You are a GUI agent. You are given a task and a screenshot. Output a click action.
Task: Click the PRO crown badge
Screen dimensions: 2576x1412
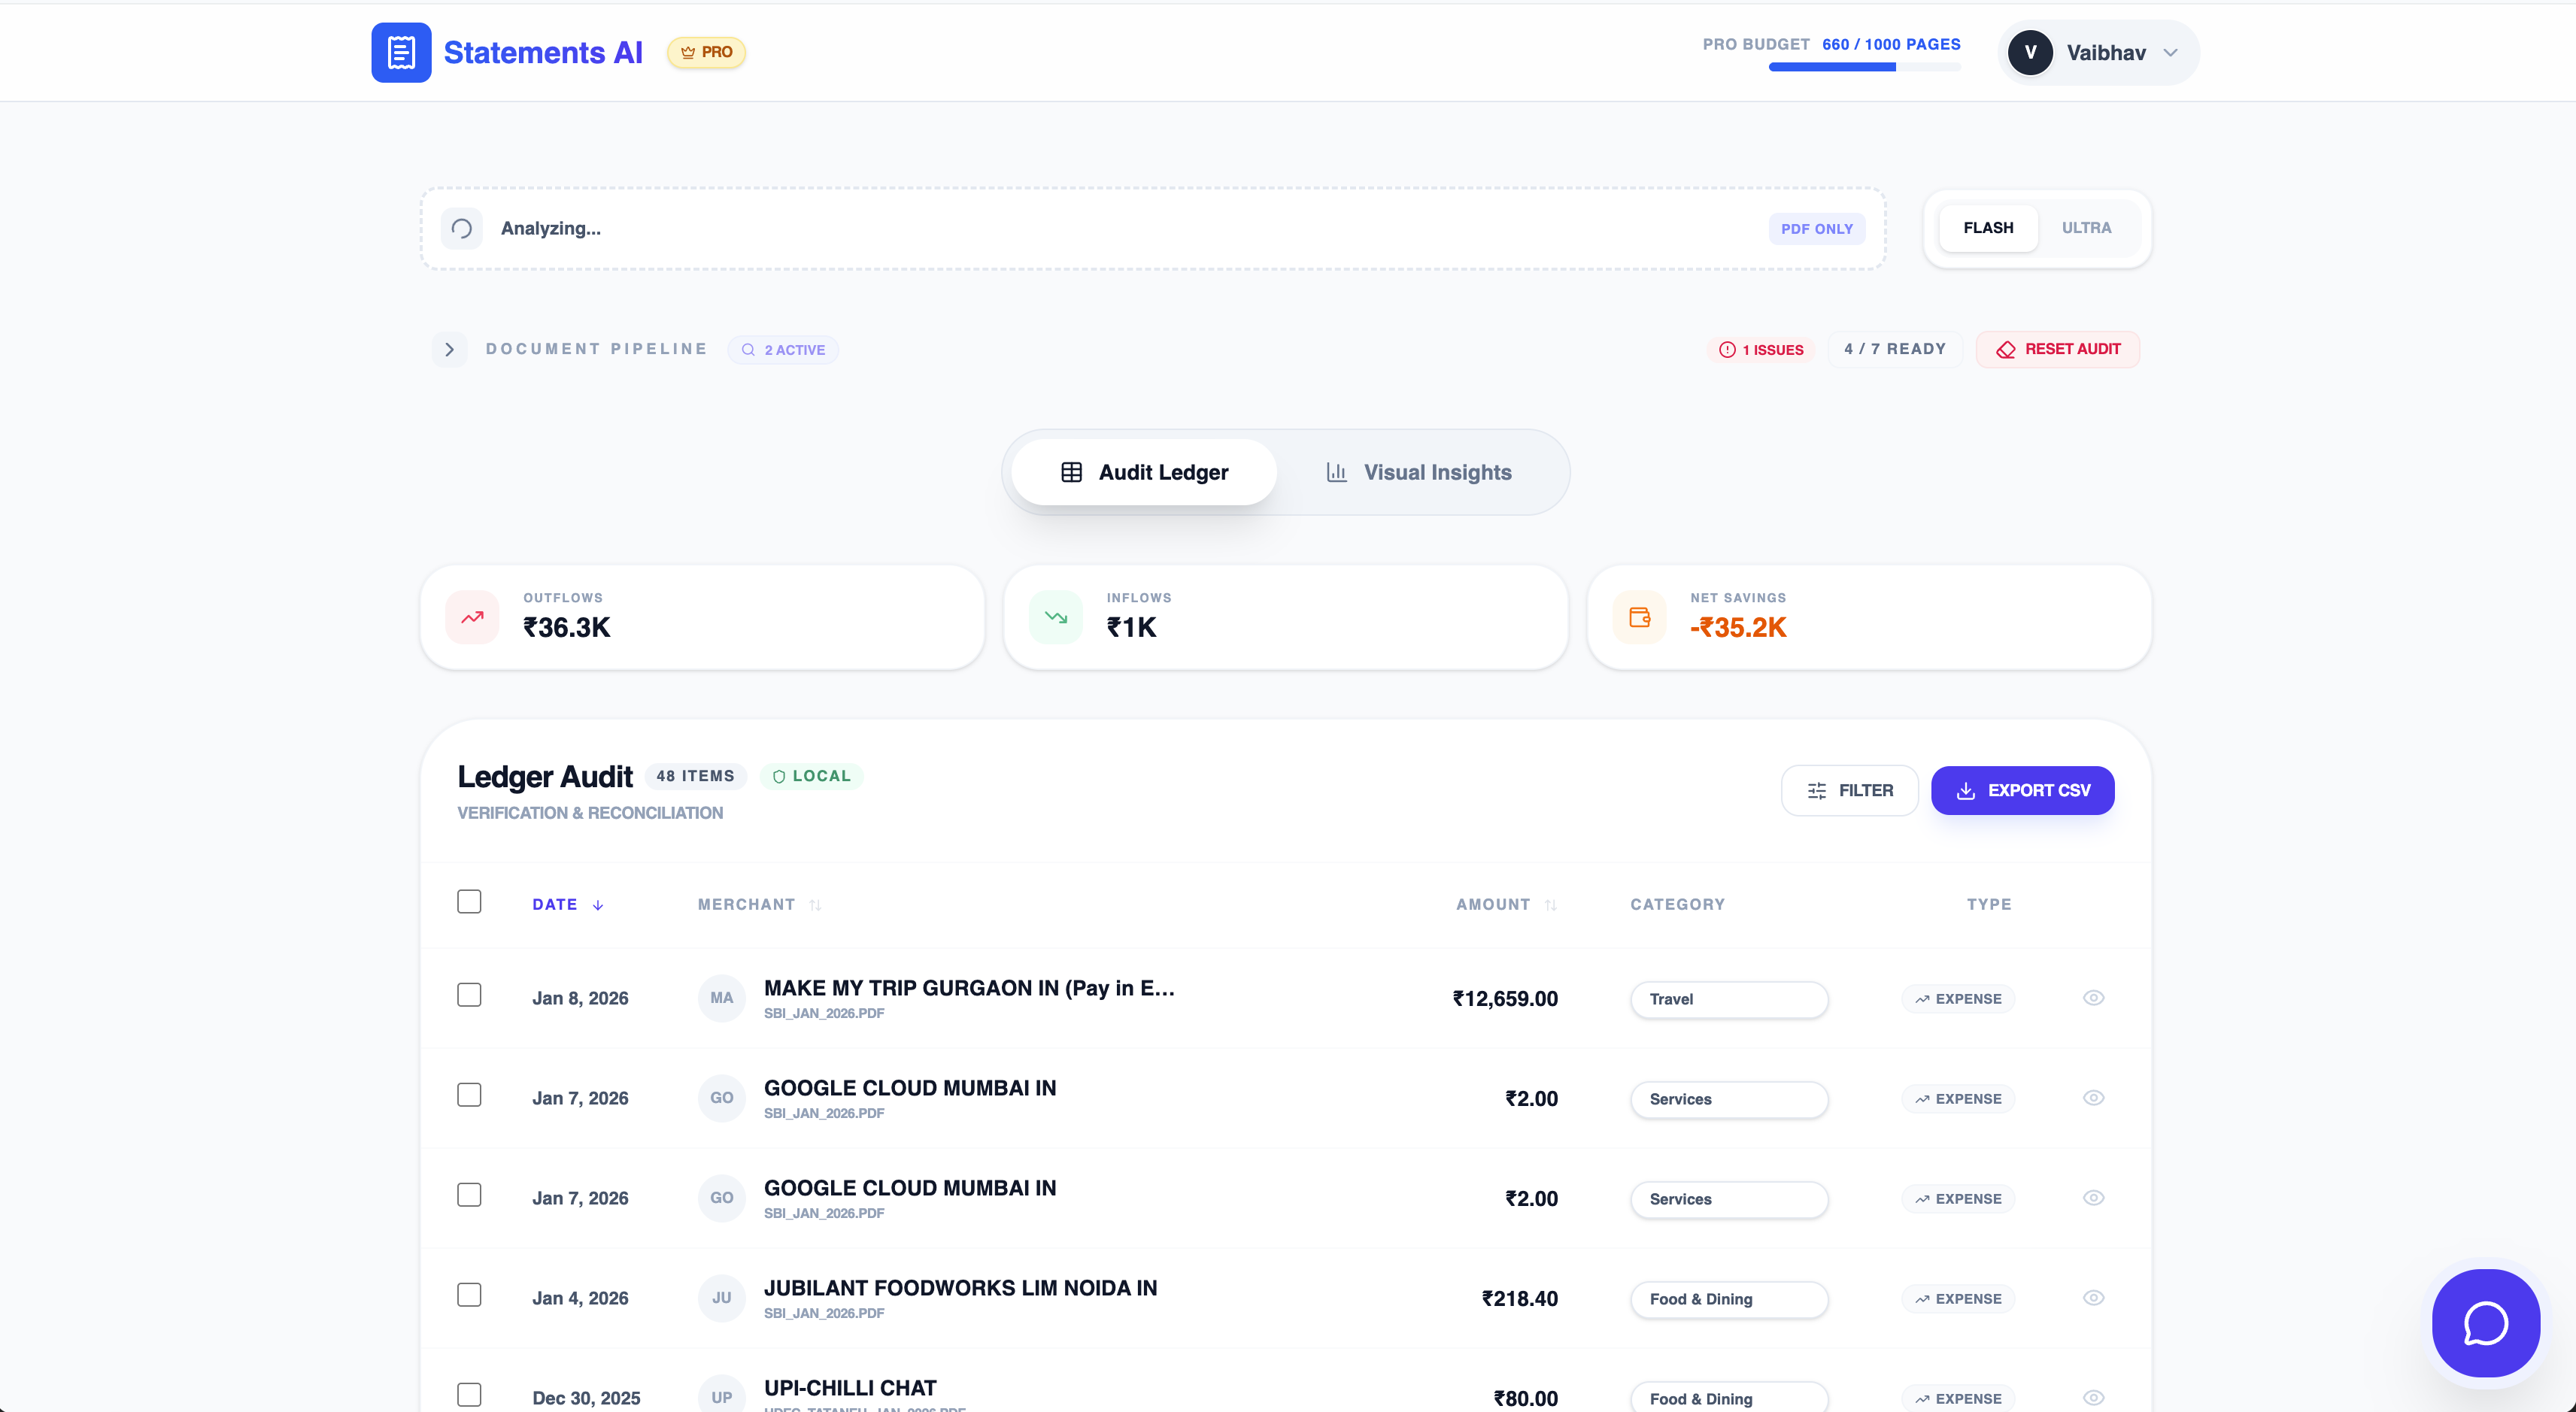(x=706, y=52)
